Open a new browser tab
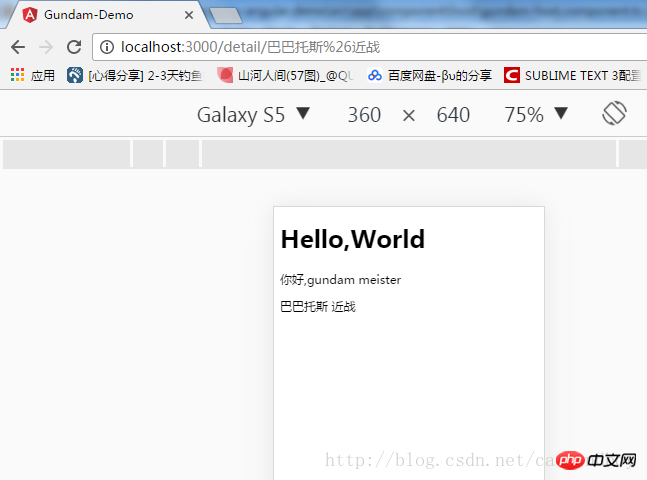Viewport: 647px width, 480px height. (226, 15)
